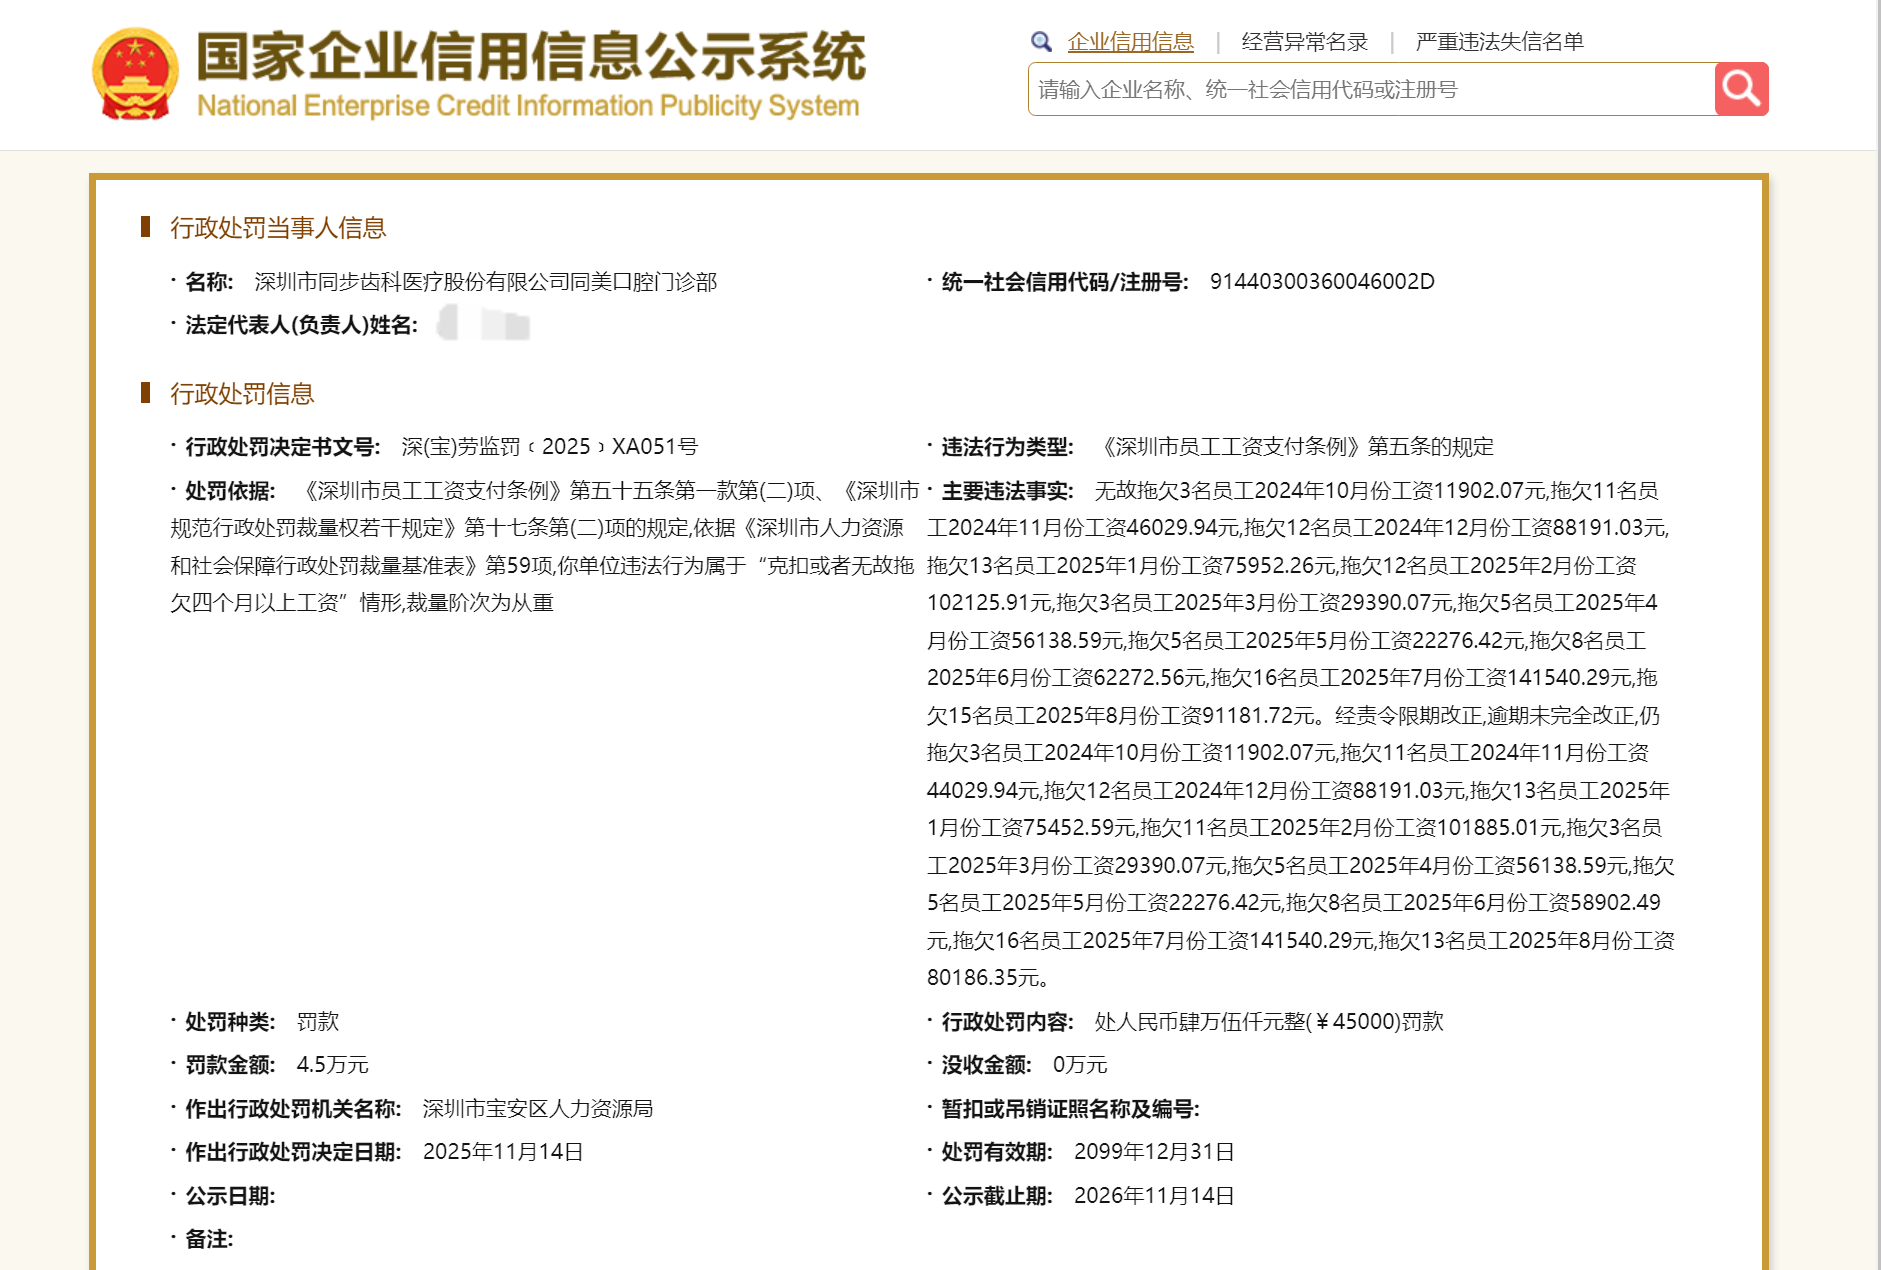This screenshot has height=1270, width=1881.
Task: Click the 作出行政处罚机关名称 label
Action: click(x=293, y=1109)
